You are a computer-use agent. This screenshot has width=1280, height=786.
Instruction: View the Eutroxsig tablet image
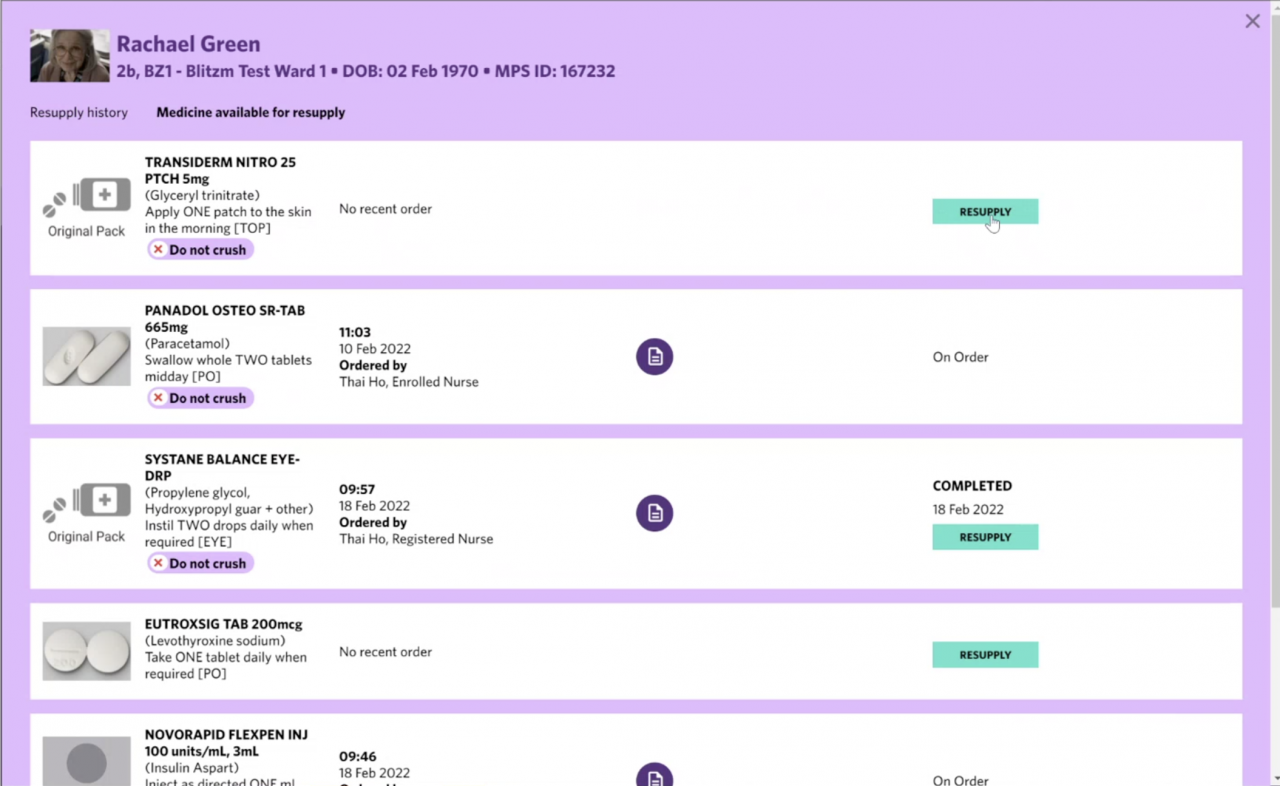pyautogui.click(x=86, y=651)
